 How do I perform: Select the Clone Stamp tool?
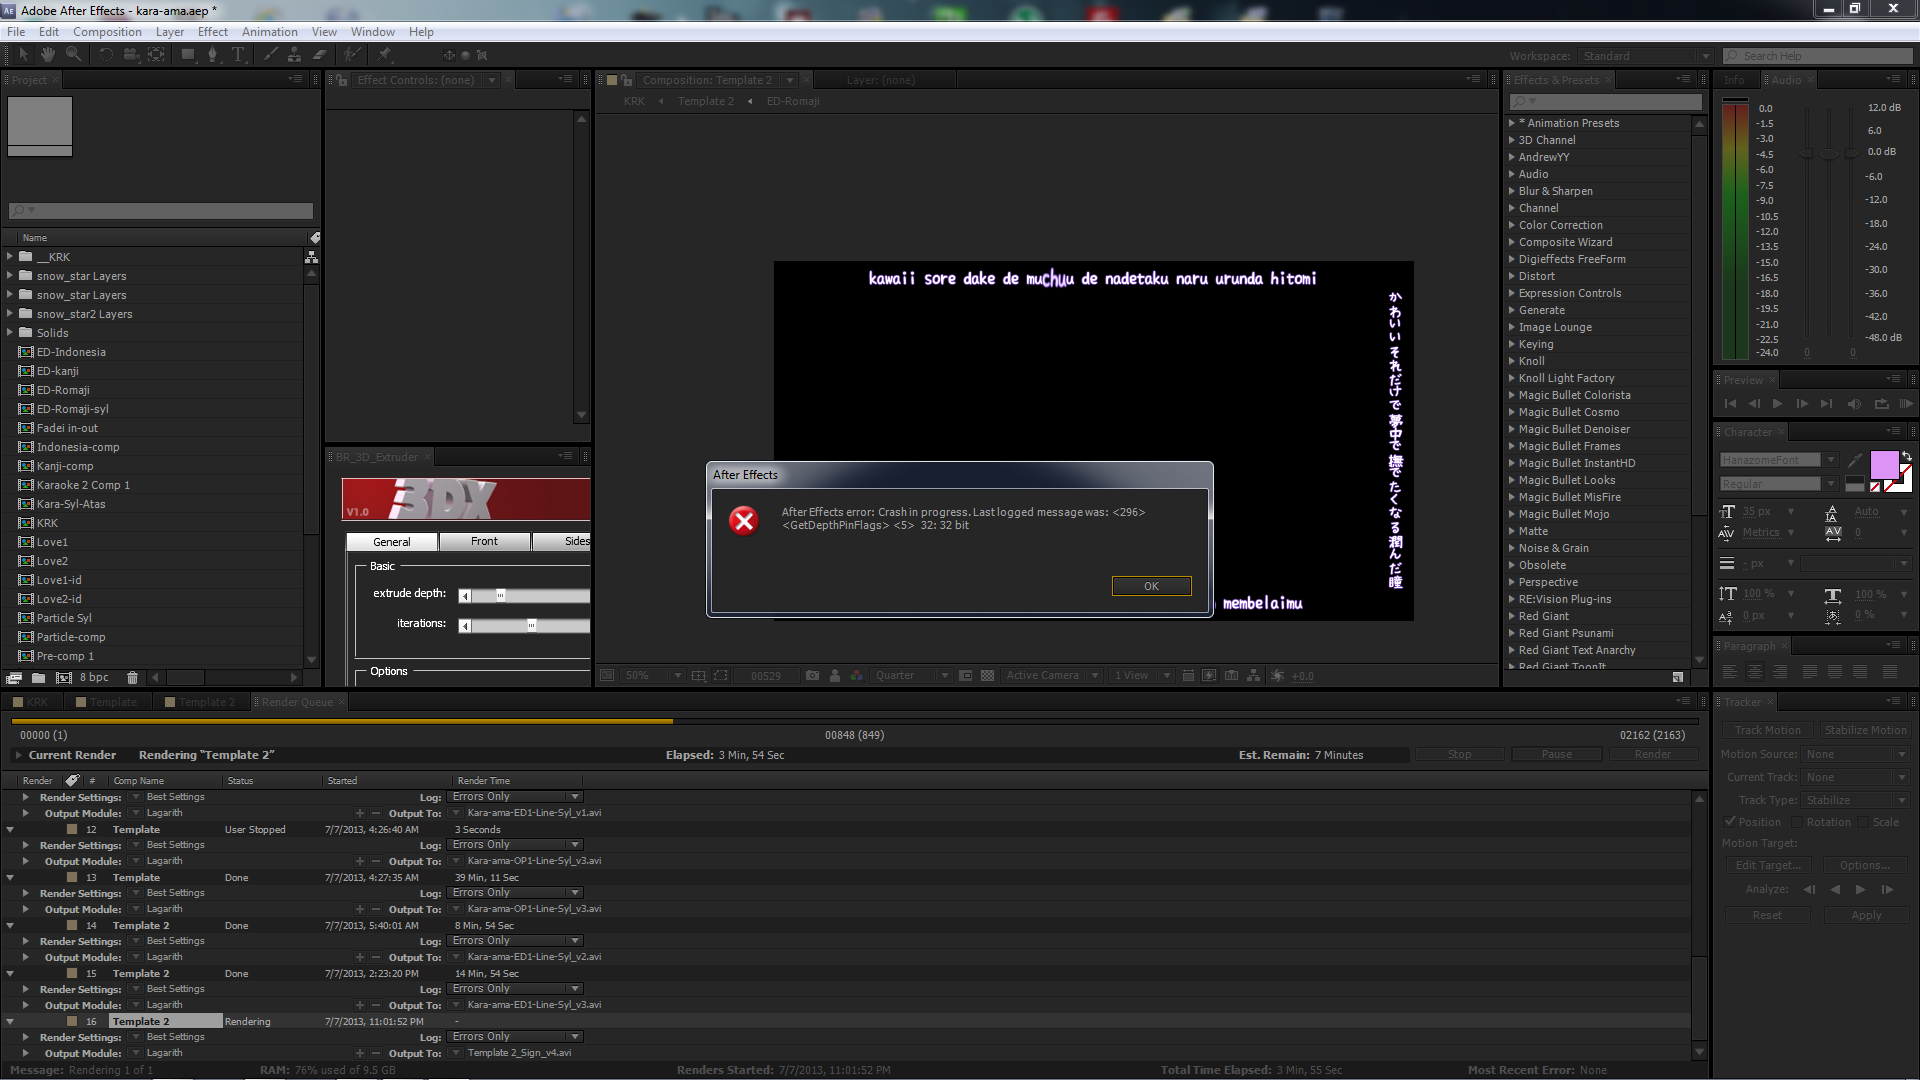point(295,54)
